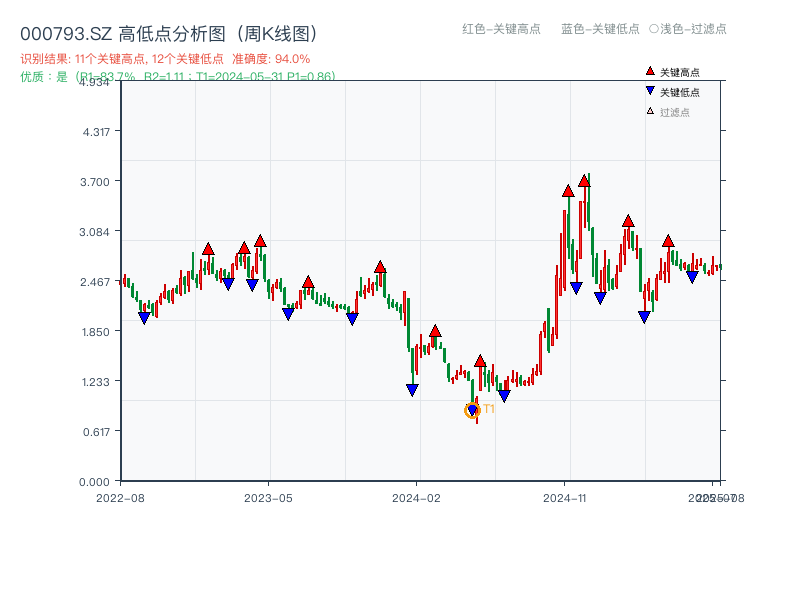Click the 3.084 y-axis value

click(94, 232)
